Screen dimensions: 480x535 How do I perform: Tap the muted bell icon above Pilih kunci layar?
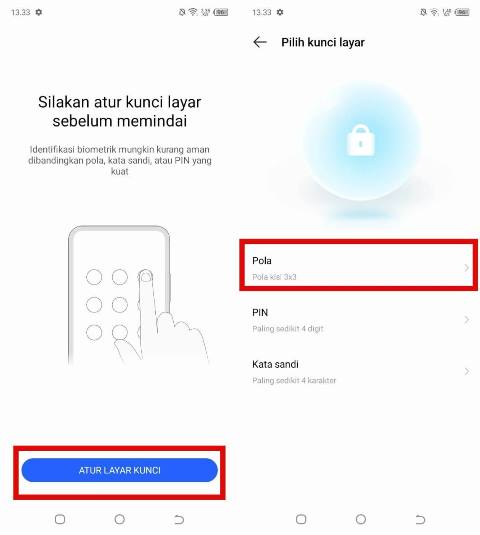click(x=423, y=12)
